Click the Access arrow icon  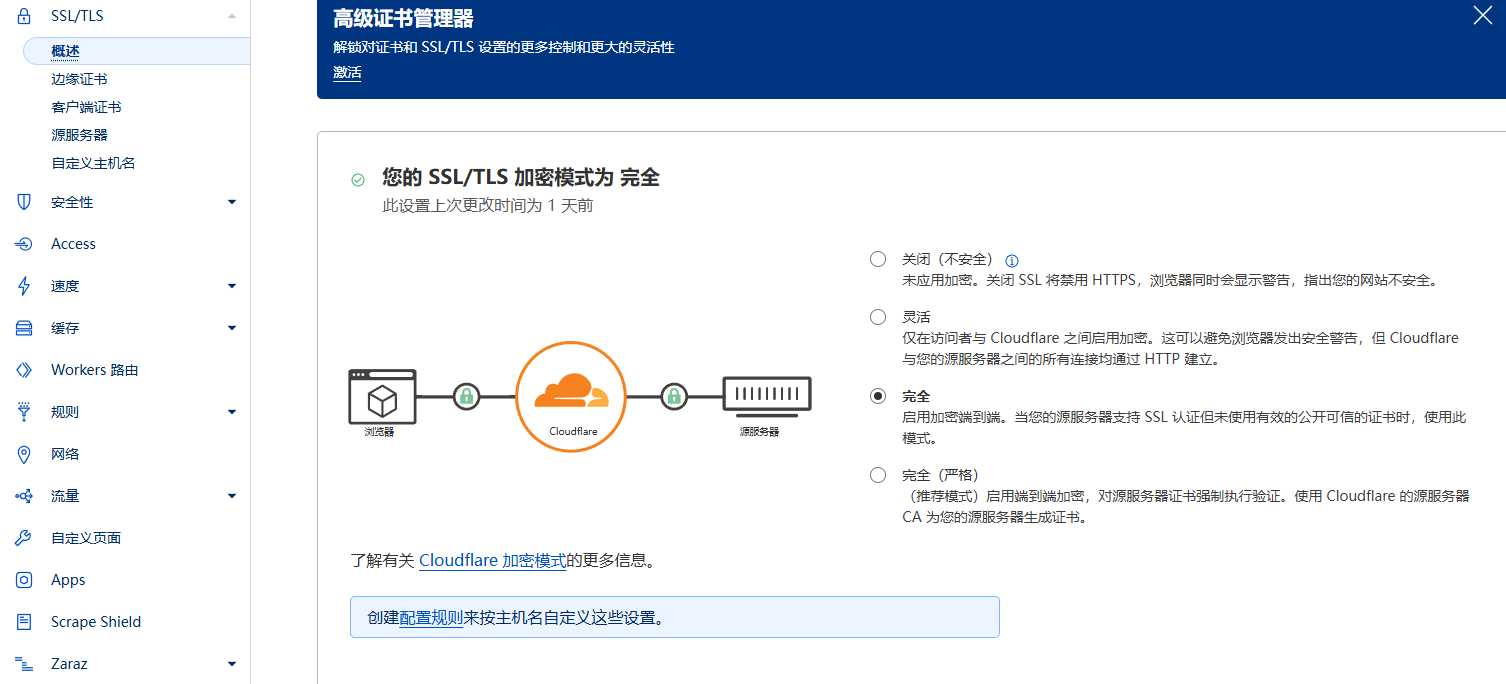(x=24, y=244)
